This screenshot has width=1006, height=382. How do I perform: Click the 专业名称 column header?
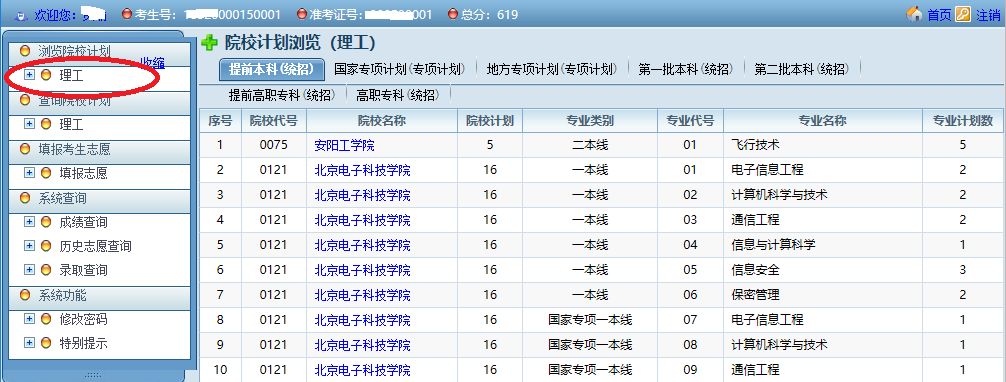pyautogui.click(x=823, y=121)
